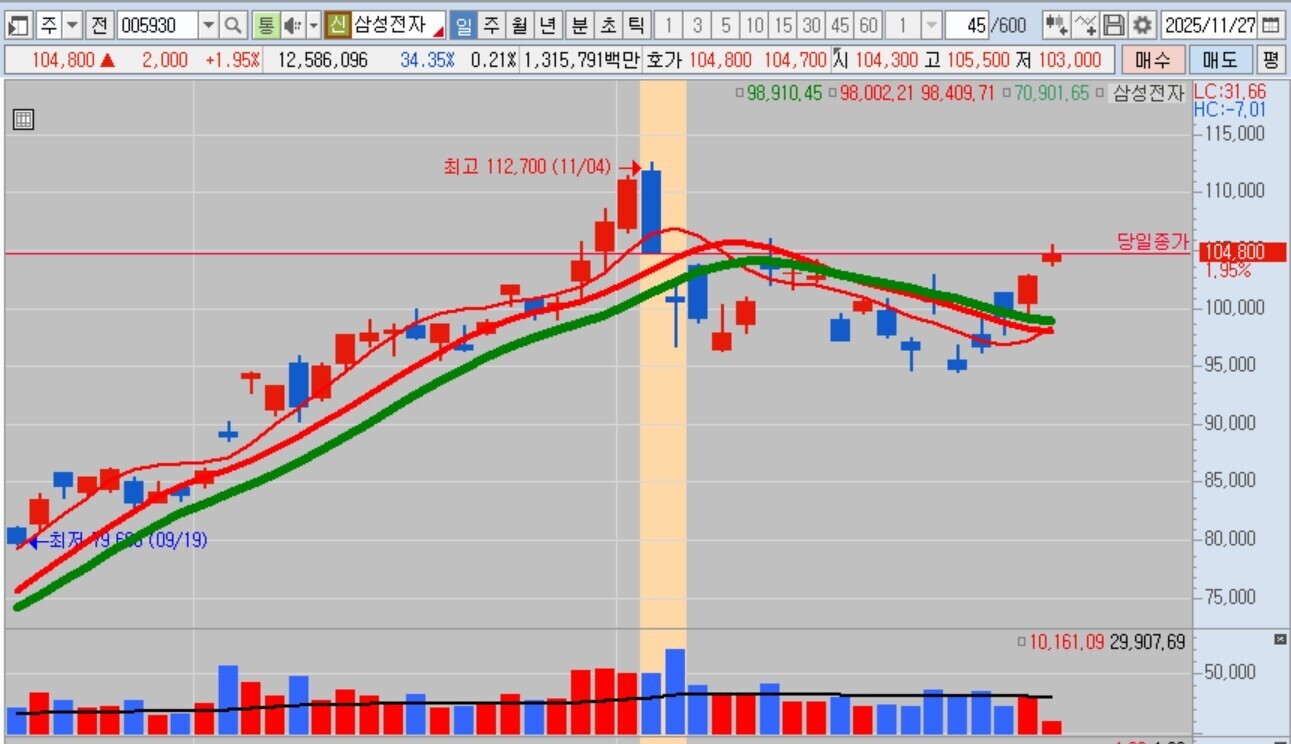Click the speaker sound icon

coord(292,25)
